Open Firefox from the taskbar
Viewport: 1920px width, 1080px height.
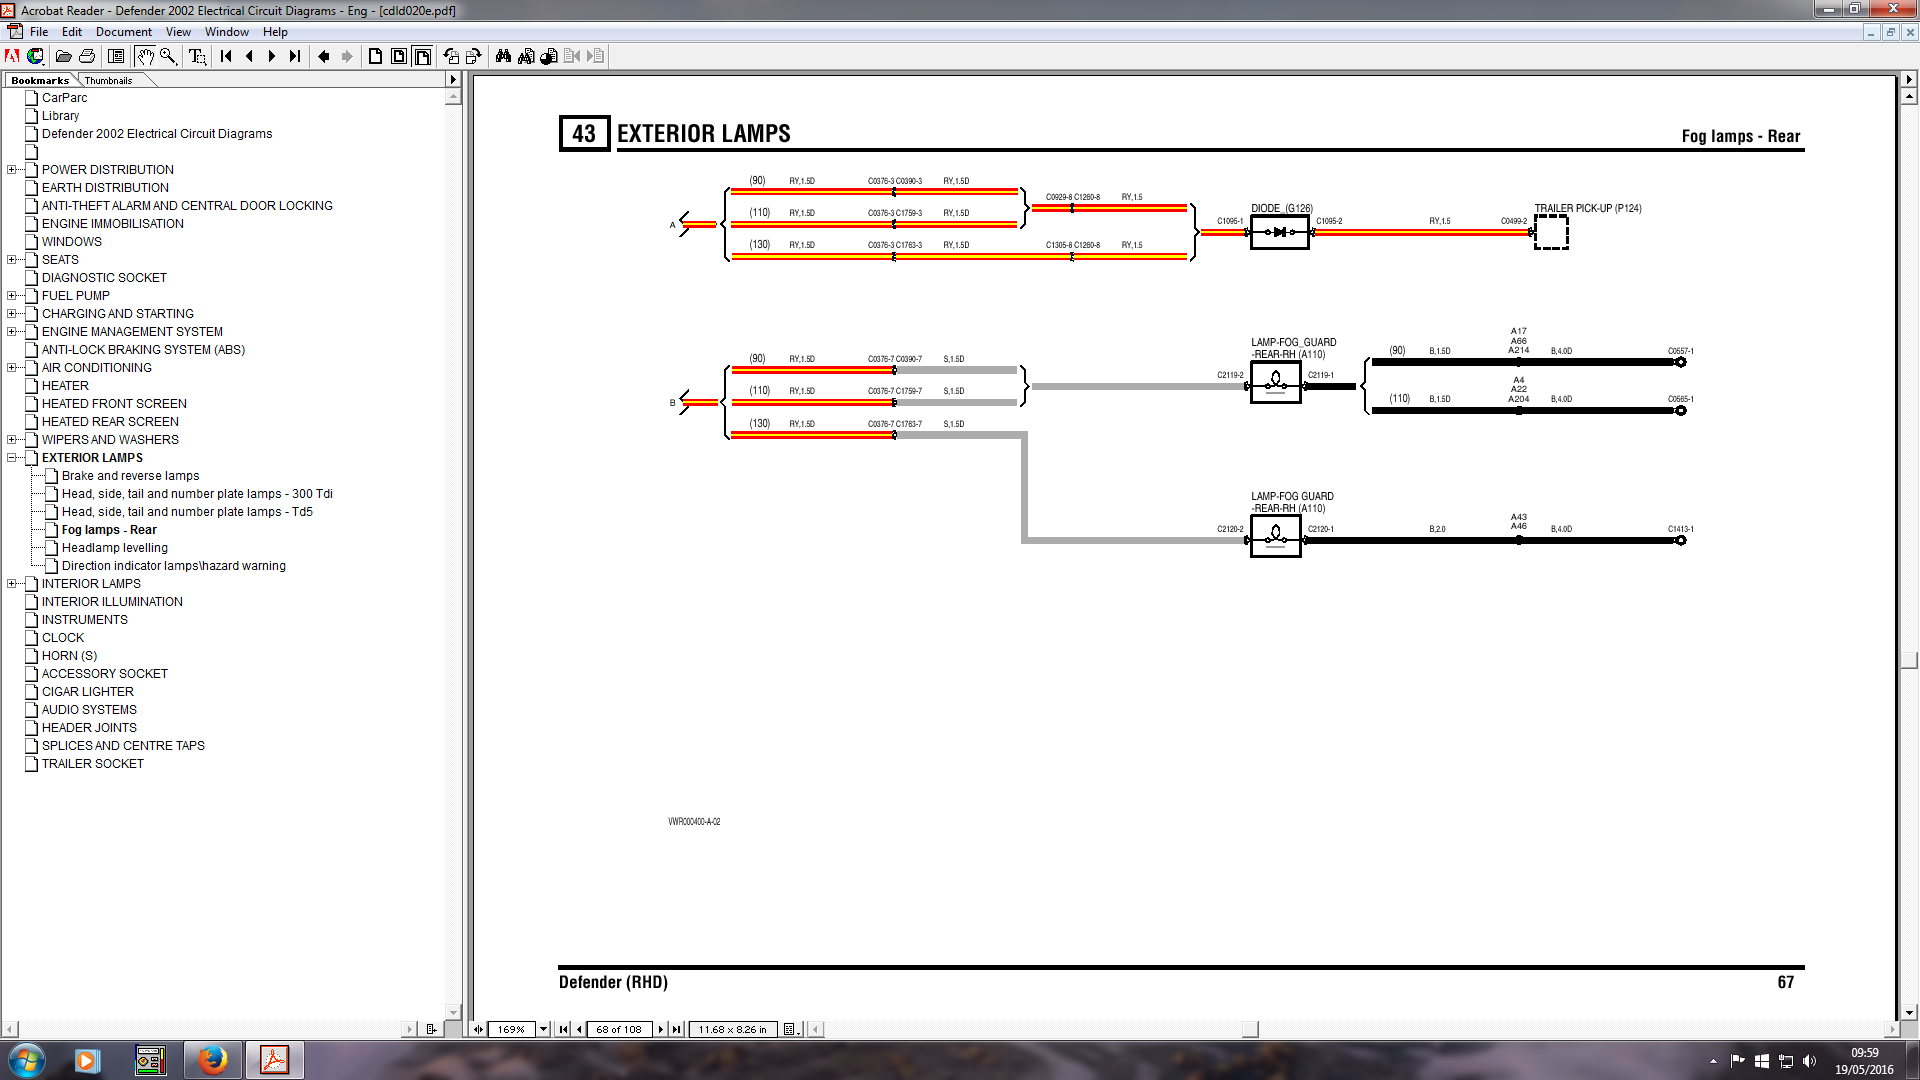pos(212,1060)
